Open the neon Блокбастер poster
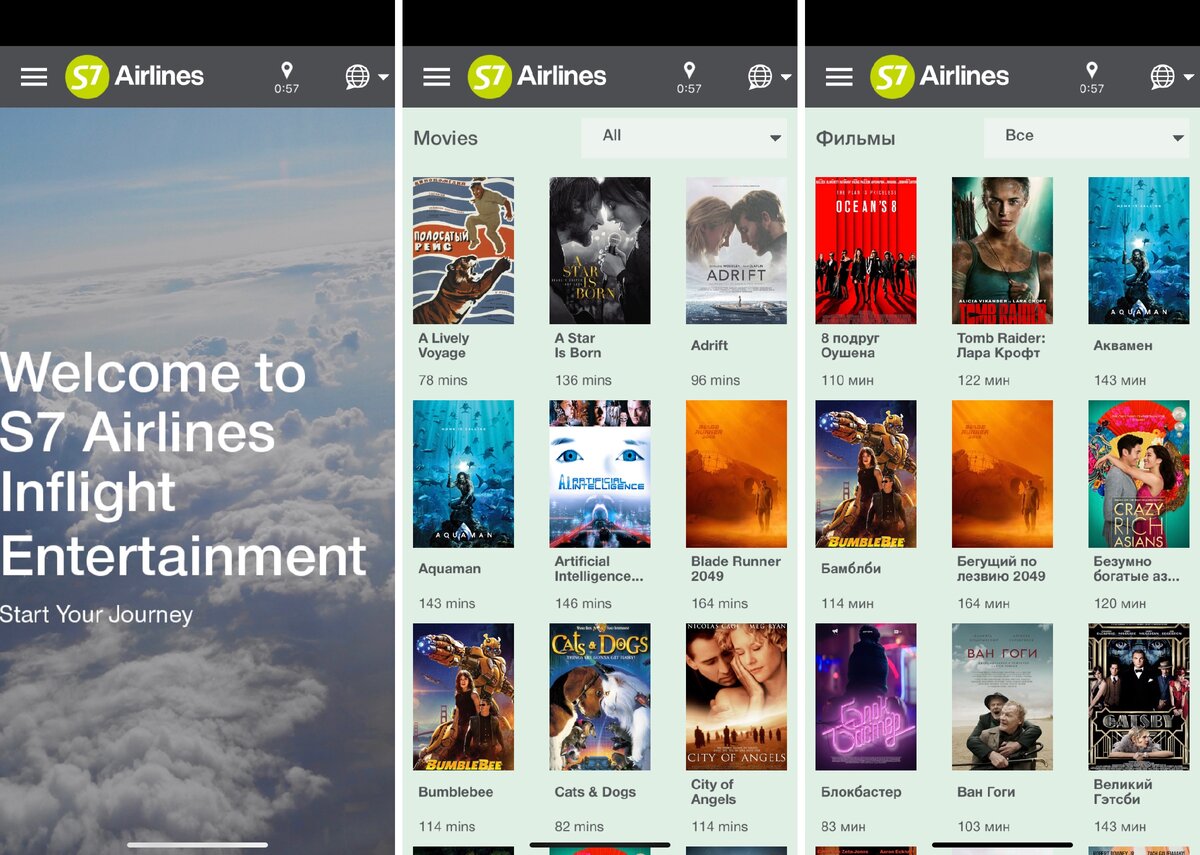 (x=866, y=697)
